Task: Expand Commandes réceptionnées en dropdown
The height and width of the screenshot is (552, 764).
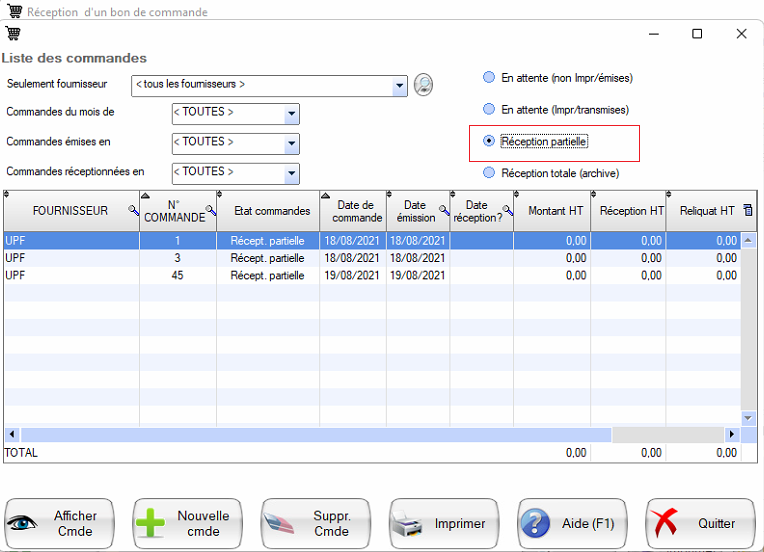Action: click(291, 174)
